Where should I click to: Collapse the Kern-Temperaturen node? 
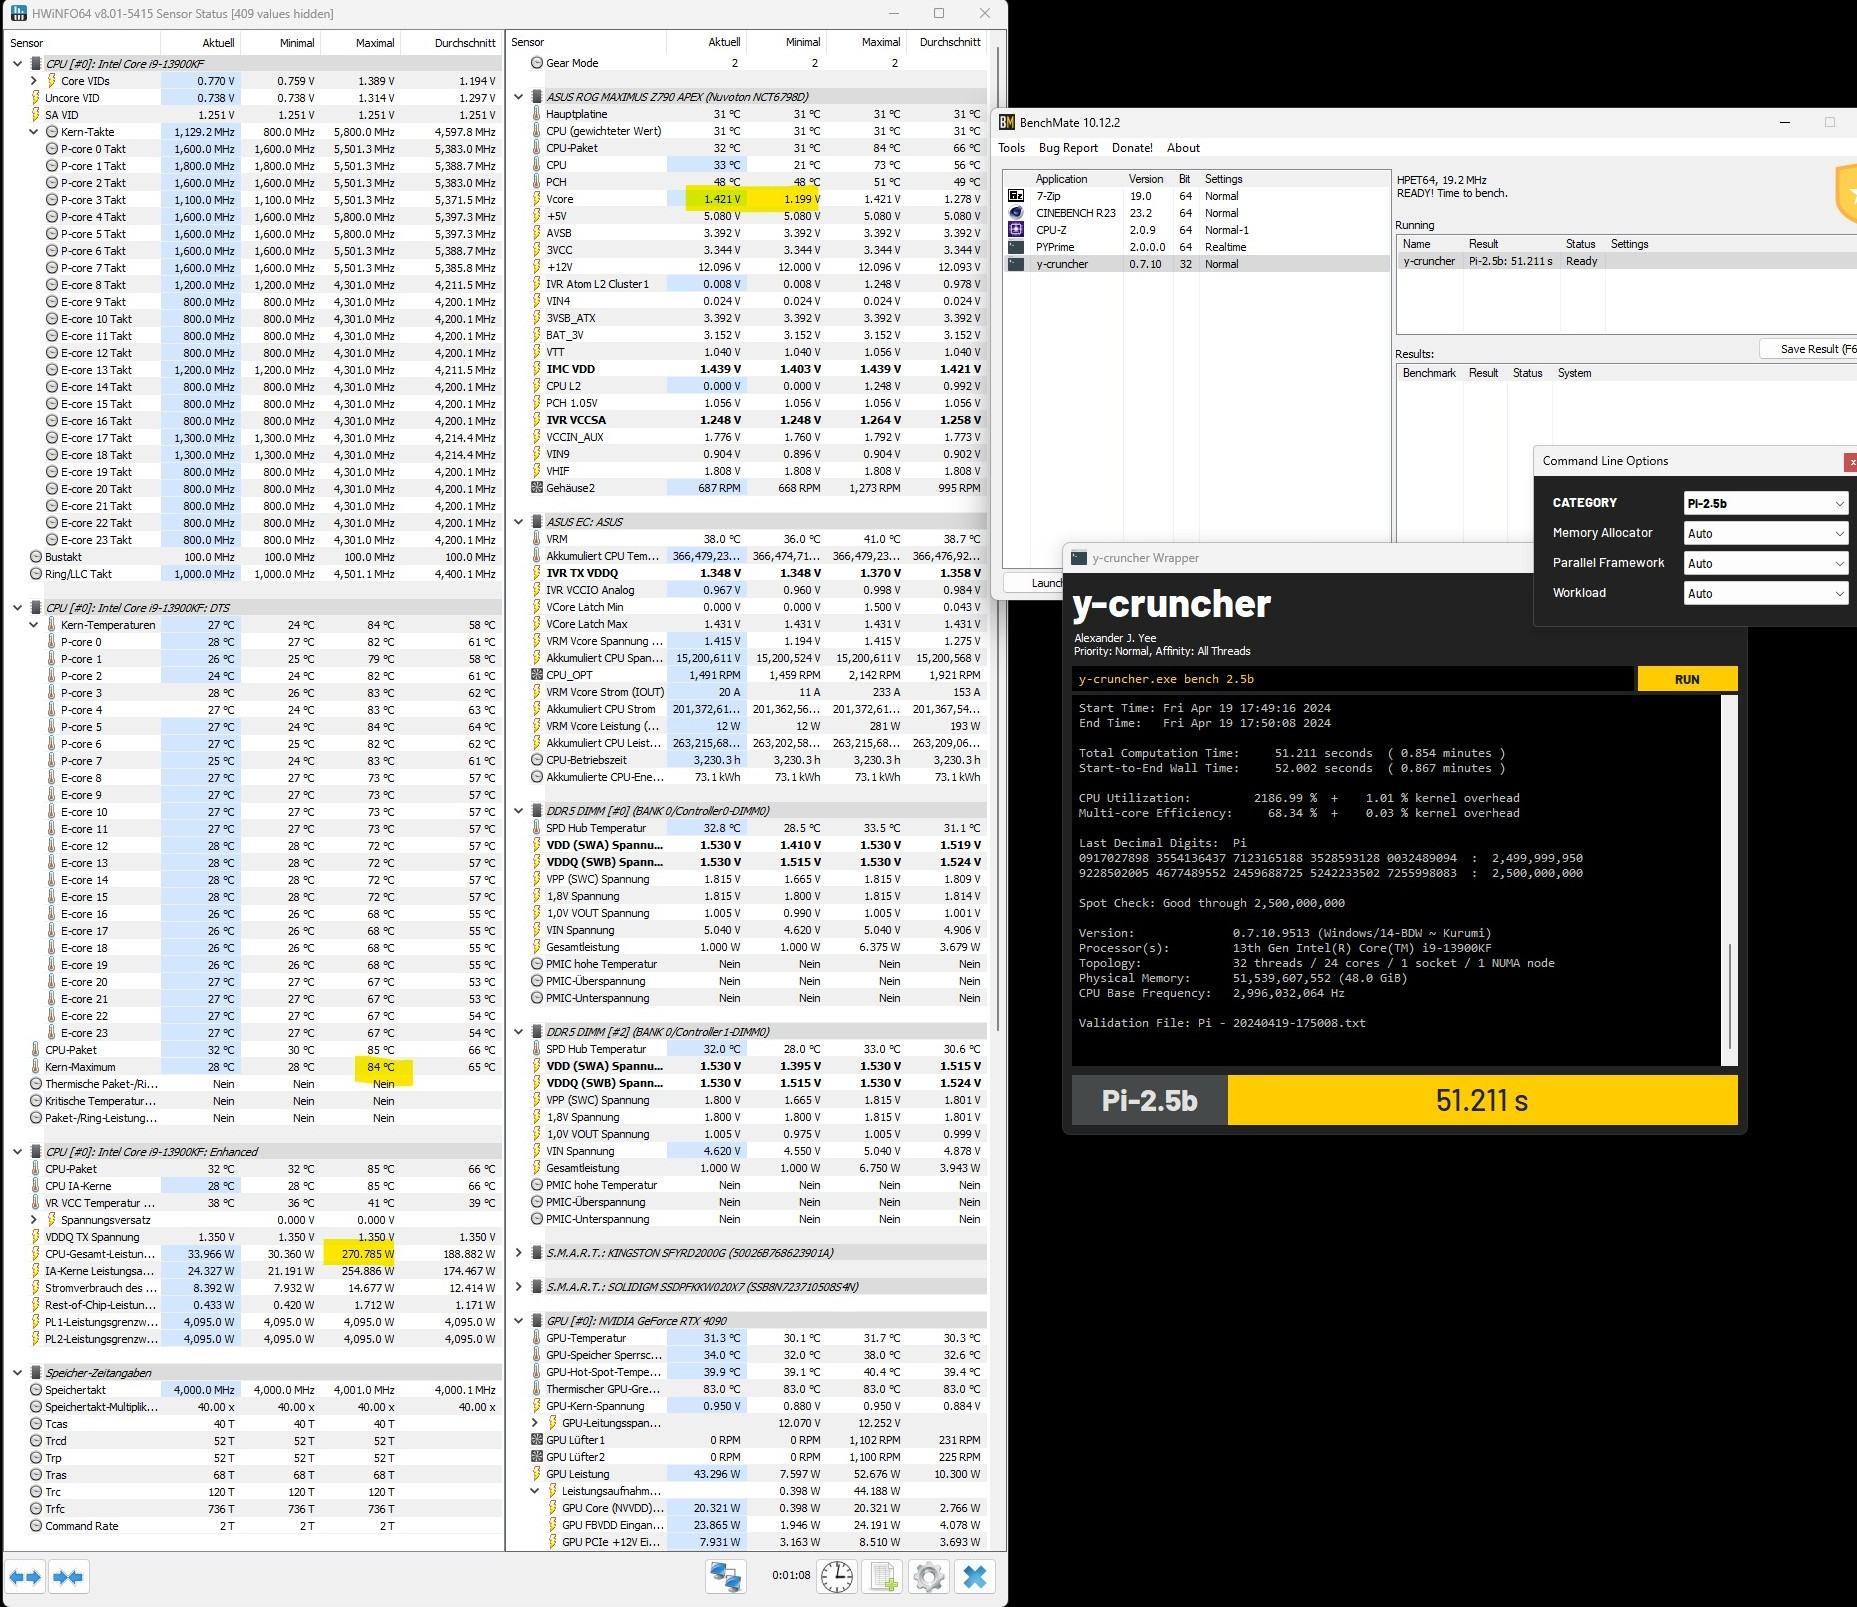[34, 625]
